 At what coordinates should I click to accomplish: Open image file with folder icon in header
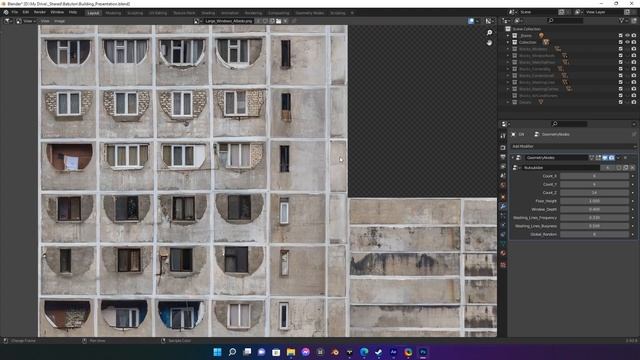point(278,21)
